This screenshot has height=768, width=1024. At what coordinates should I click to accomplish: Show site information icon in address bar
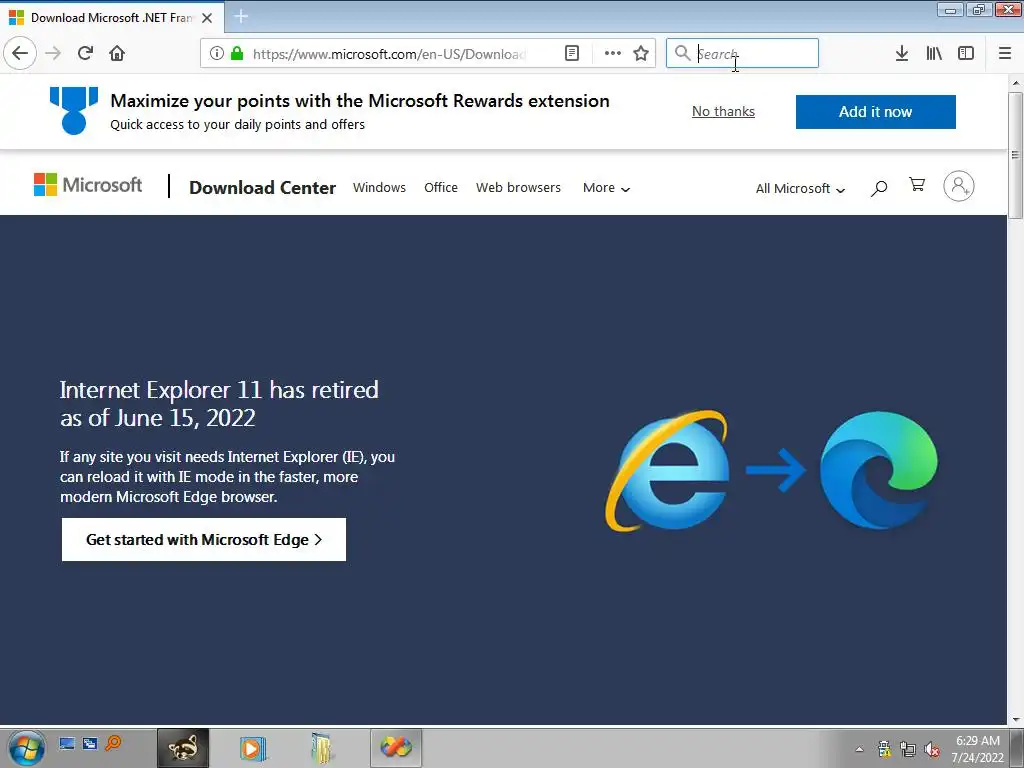pos(217,53)
